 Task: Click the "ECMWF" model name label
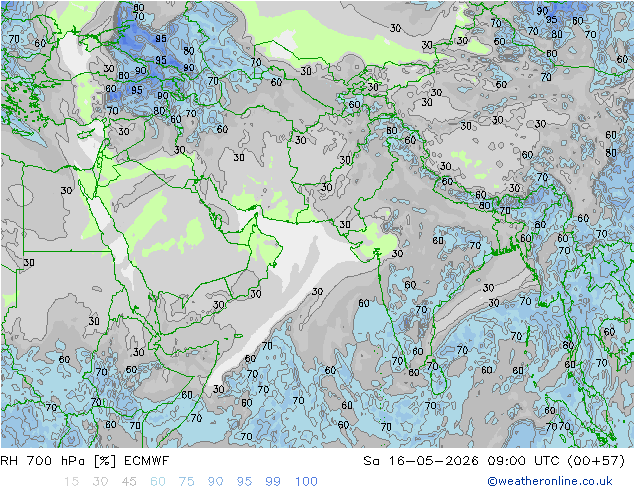(146, 461)
